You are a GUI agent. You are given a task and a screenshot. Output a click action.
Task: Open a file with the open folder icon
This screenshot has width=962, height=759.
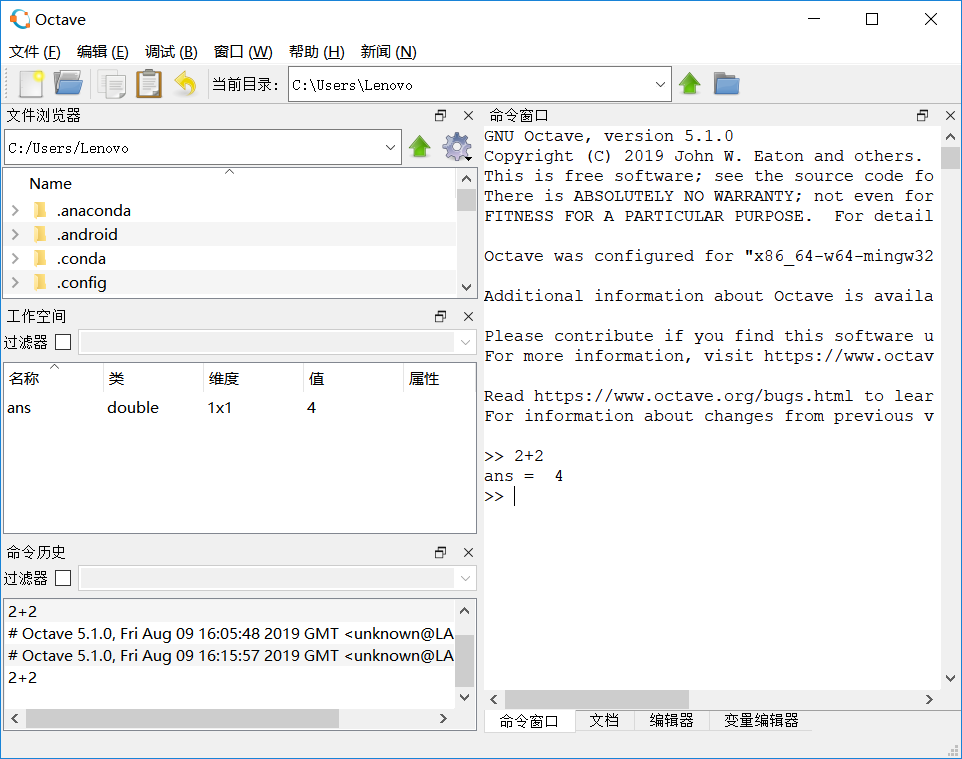pos(67,83)
